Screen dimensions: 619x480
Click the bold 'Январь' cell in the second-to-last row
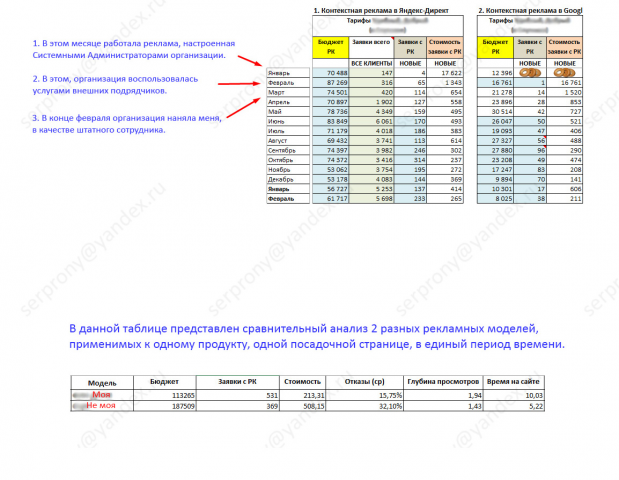[x=288, y=189]
